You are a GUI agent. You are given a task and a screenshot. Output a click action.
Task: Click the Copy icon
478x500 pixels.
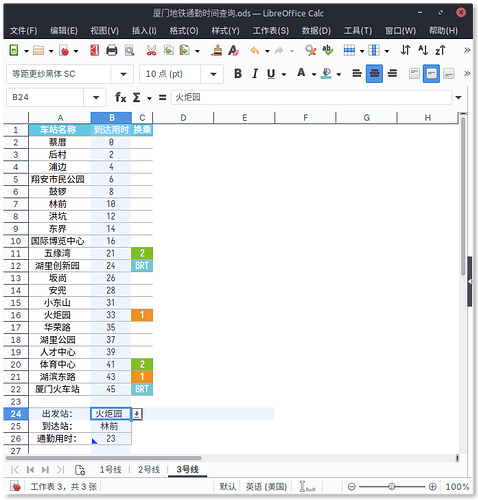pyautogui.click(x=169, y=50)
